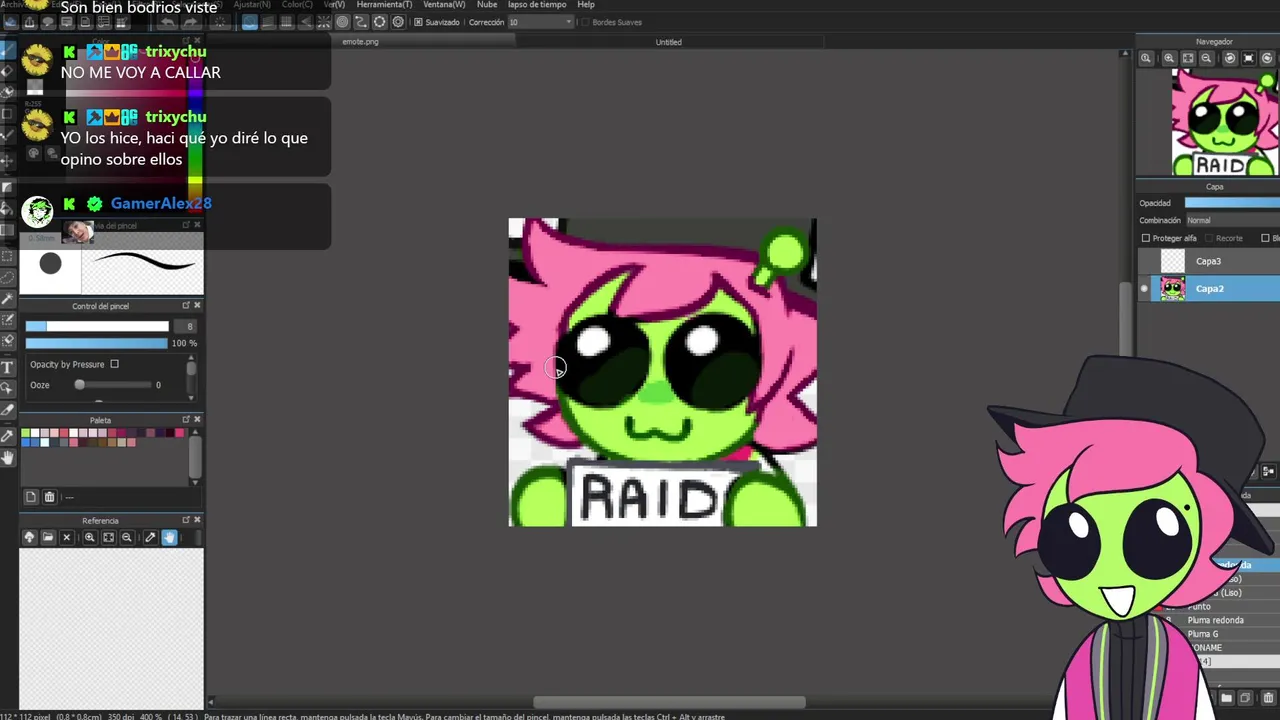Pick color with Referencia eyedropper icon

point(150,537)
